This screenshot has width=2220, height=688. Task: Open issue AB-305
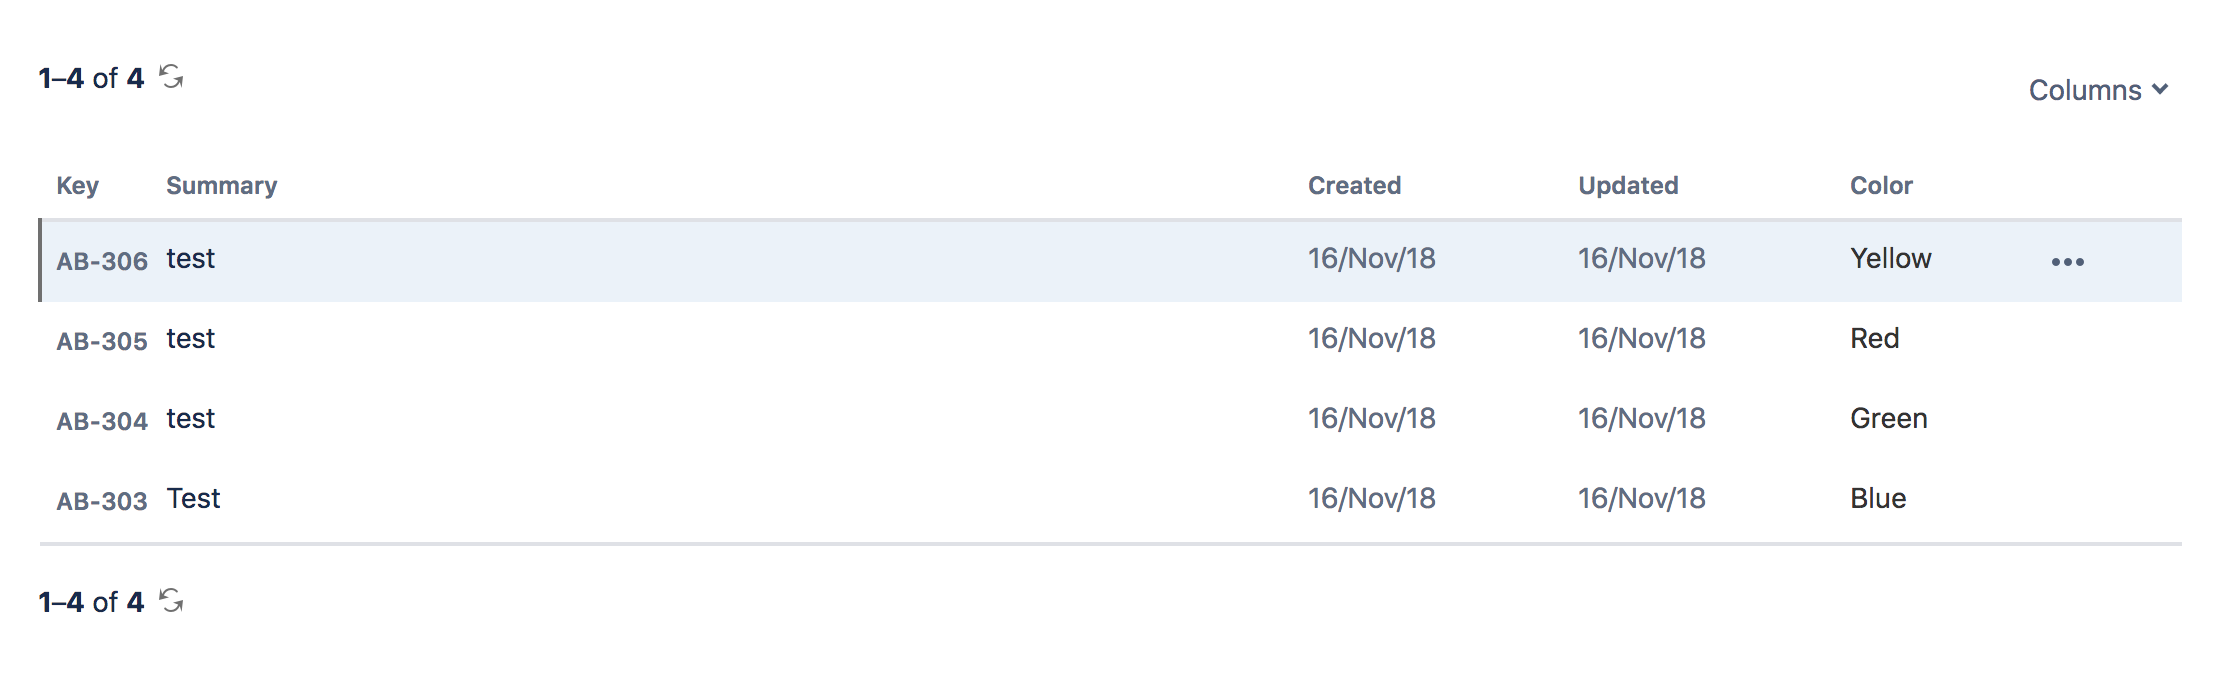pyautogui.click(x=100, y=340)
